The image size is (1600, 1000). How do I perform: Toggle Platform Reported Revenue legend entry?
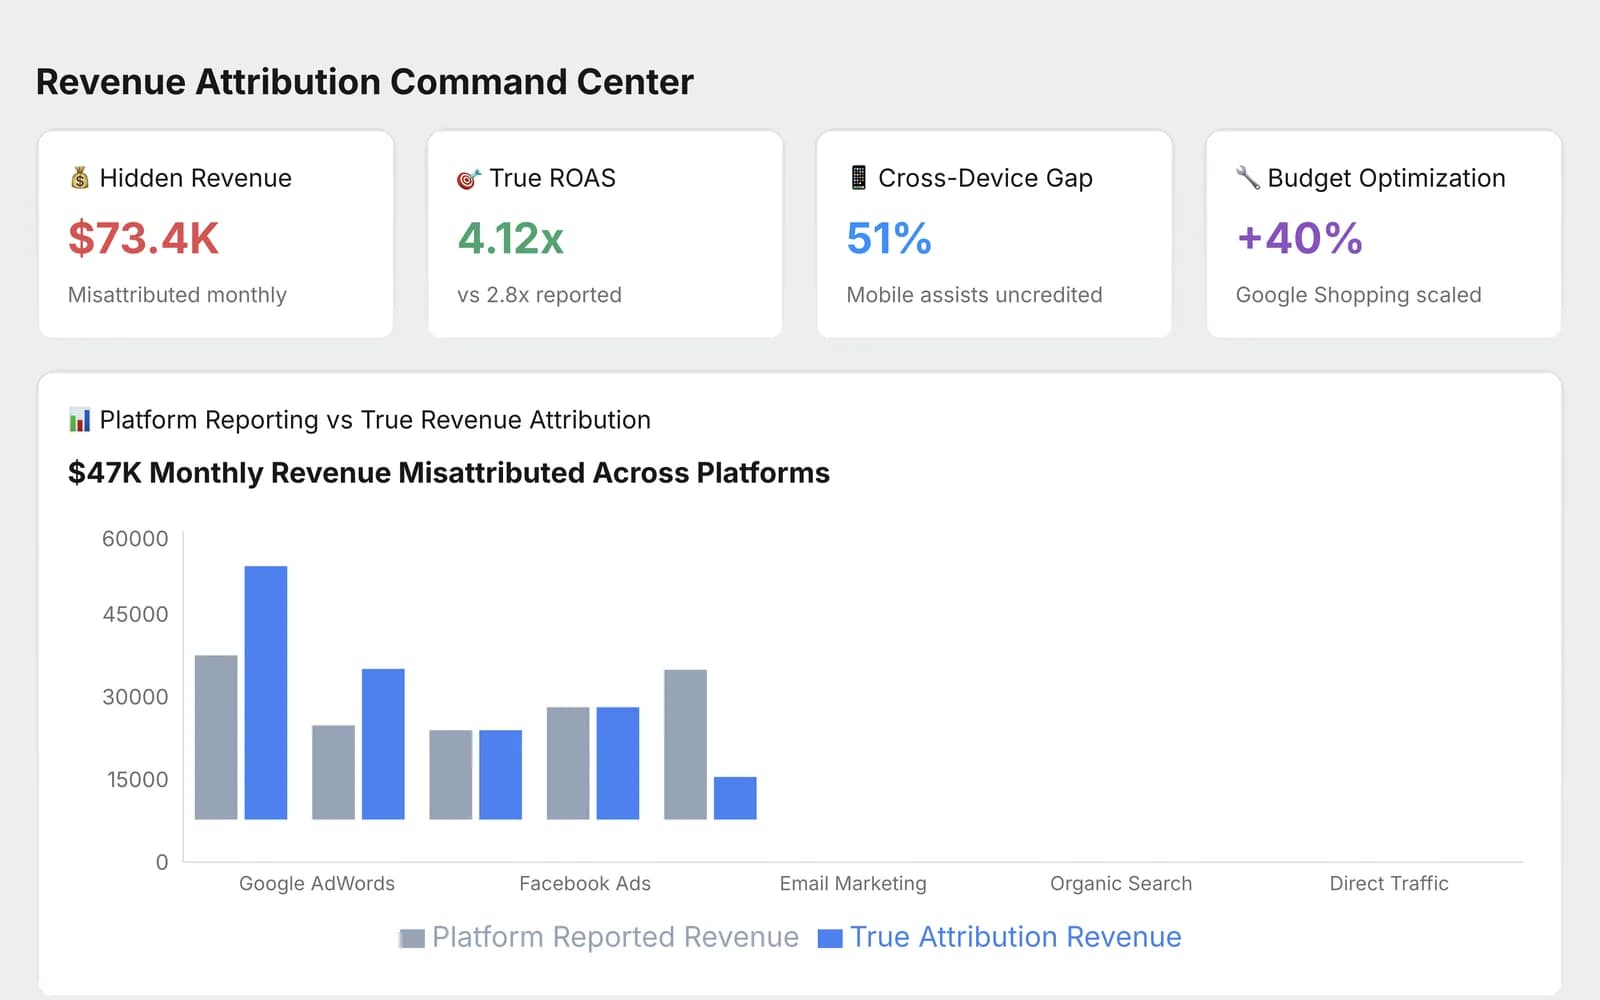coord(599,937)
